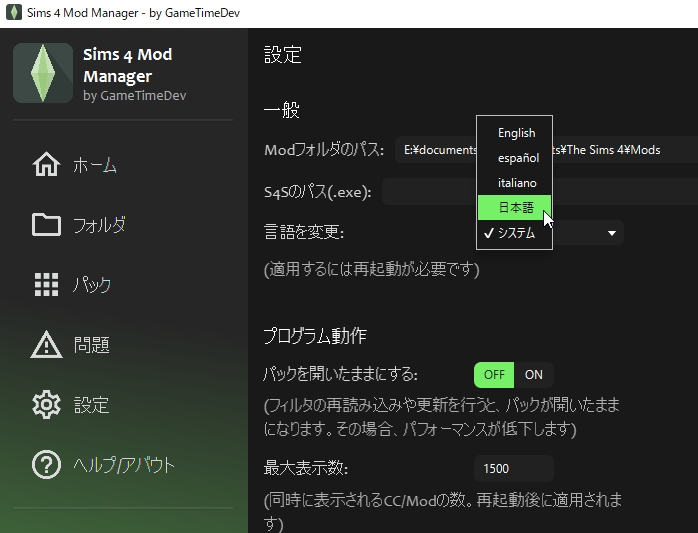Select English in the language list
Viewport: 698px width, 533px height.
pos(514,133)
